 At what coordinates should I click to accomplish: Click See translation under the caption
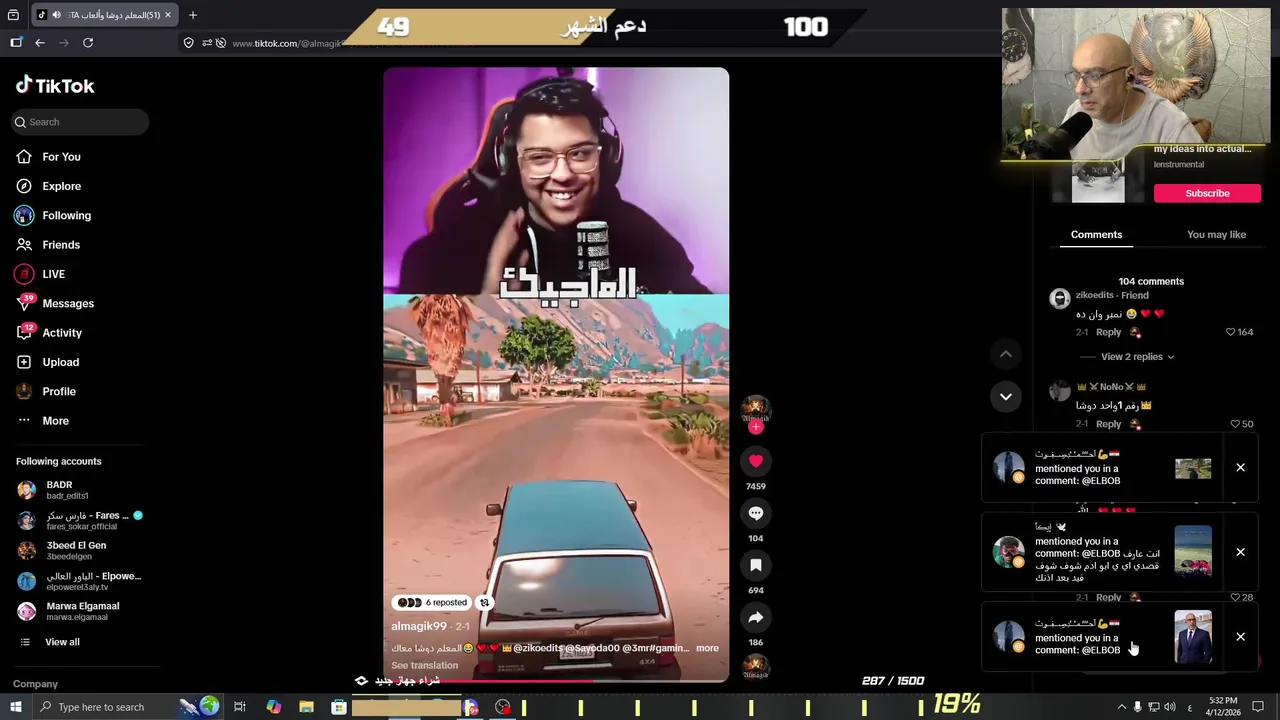pyautogui.click(x=424, y=665)
